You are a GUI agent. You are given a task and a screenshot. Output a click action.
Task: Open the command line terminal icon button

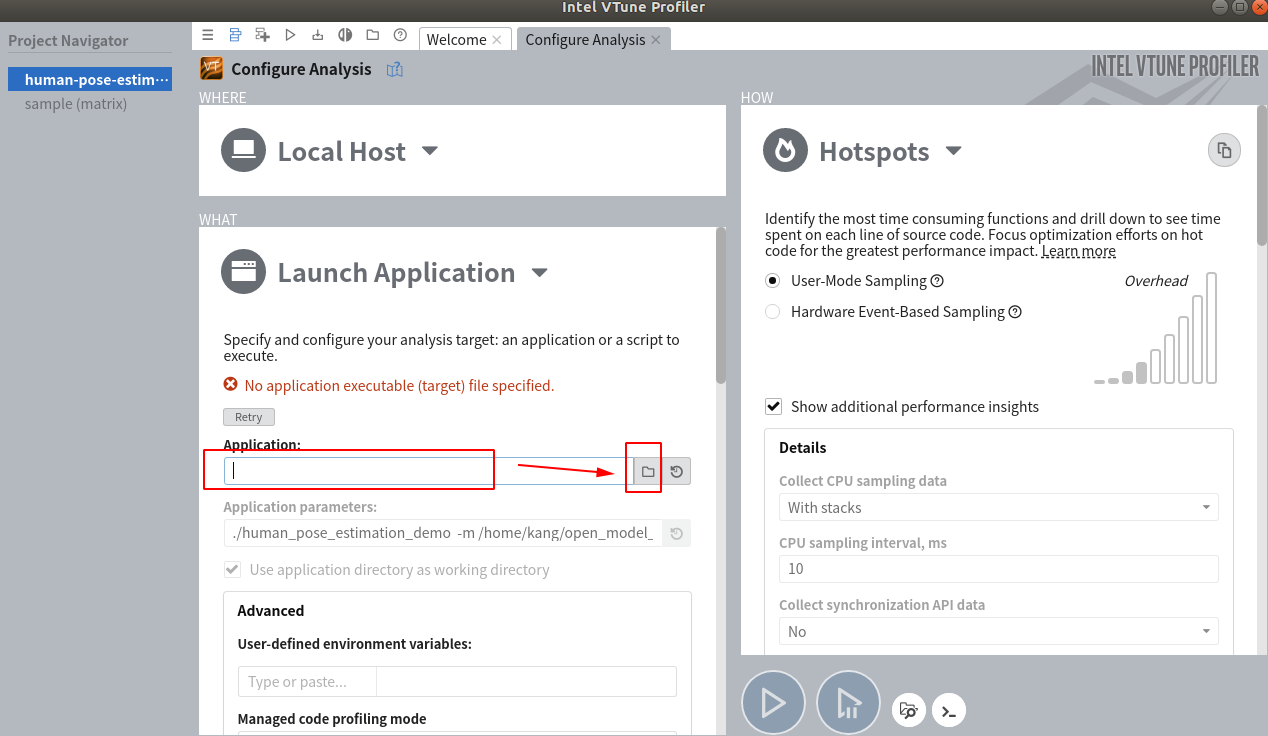click(949, 711)
